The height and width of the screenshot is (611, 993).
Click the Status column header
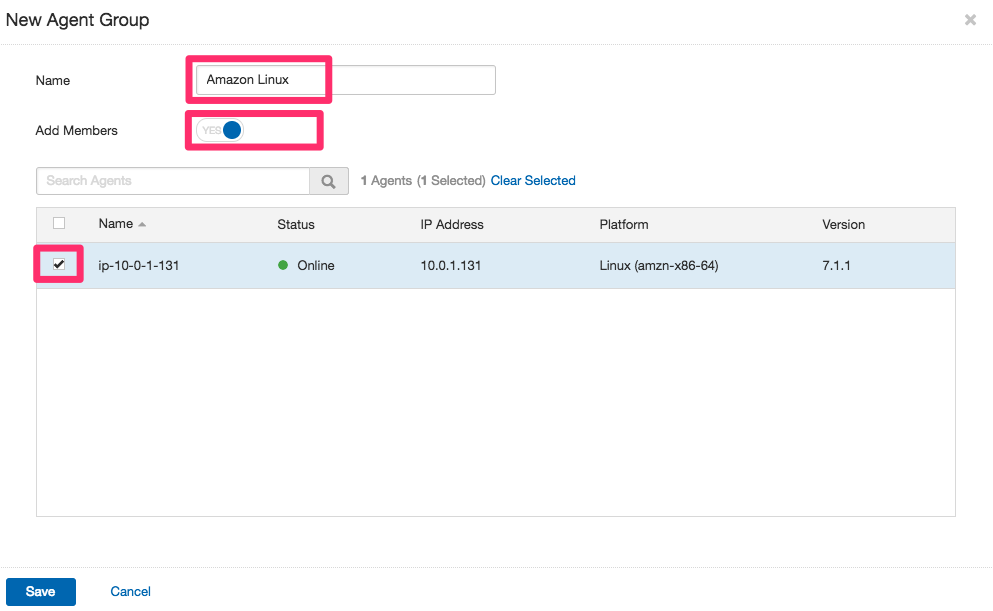(296, 224)
